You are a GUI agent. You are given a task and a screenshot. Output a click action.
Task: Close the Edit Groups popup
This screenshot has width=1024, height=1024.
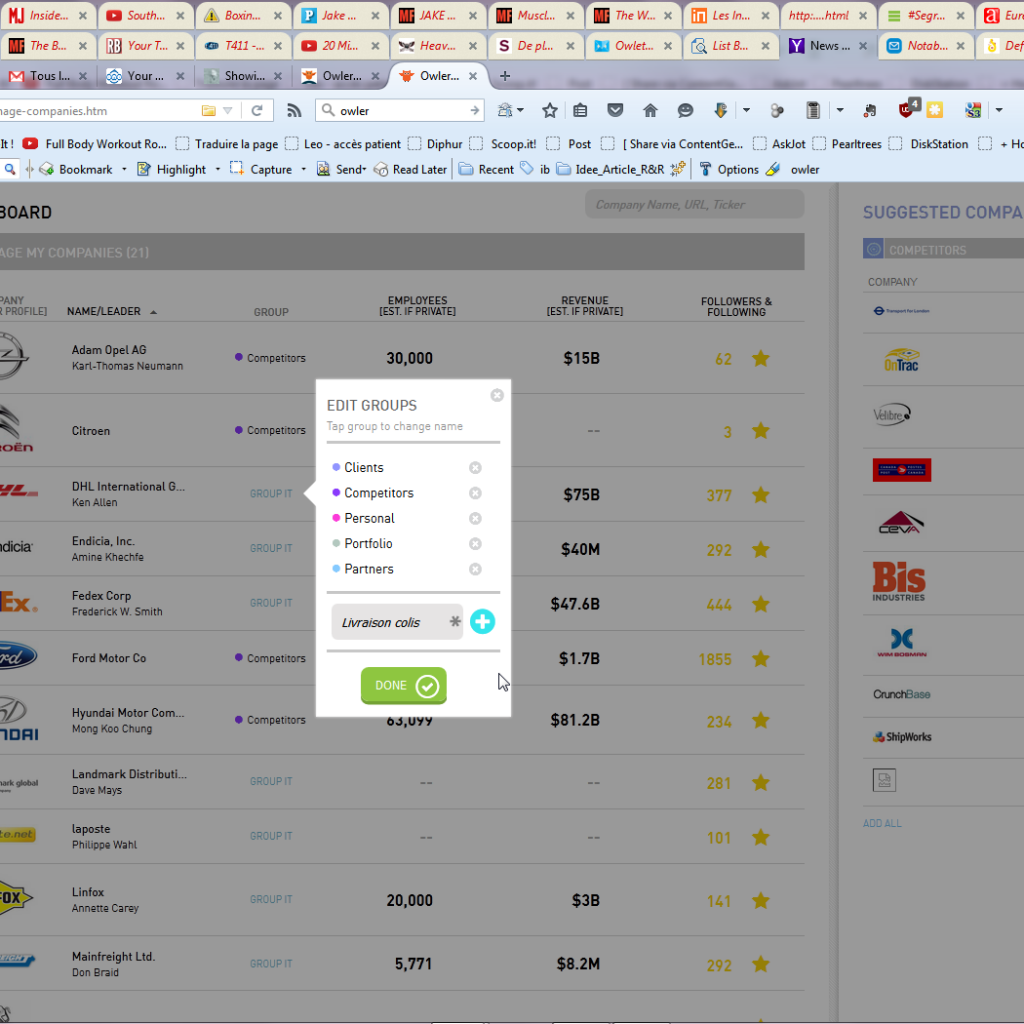click(x=497, y=395)
